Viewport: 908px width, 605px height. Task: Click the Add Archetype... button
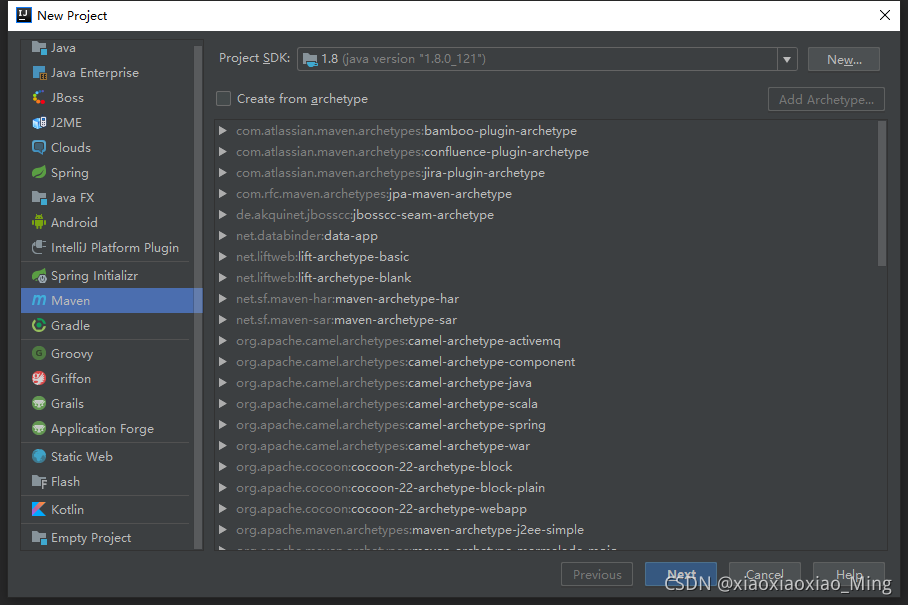[x=826, y=99]
